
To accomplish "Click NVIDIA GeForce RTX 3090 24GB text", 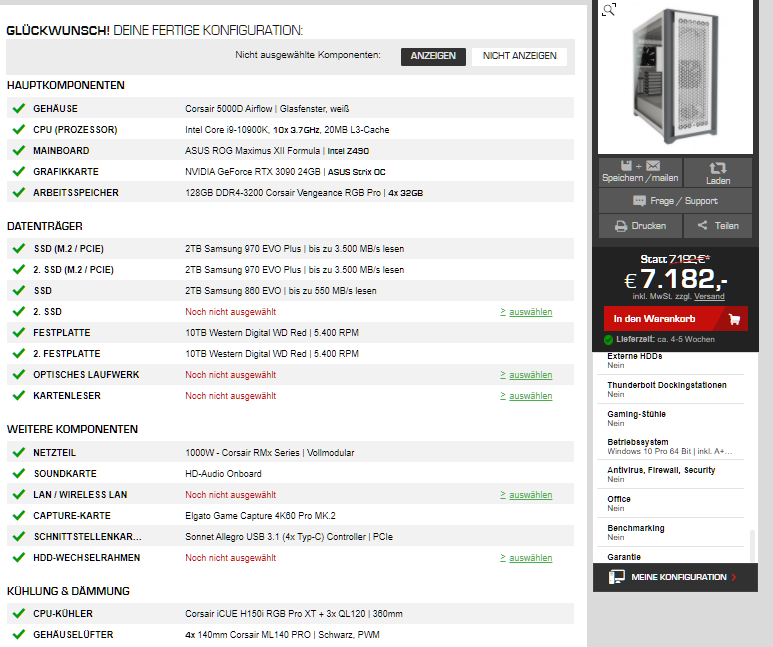I will [285, 172].
